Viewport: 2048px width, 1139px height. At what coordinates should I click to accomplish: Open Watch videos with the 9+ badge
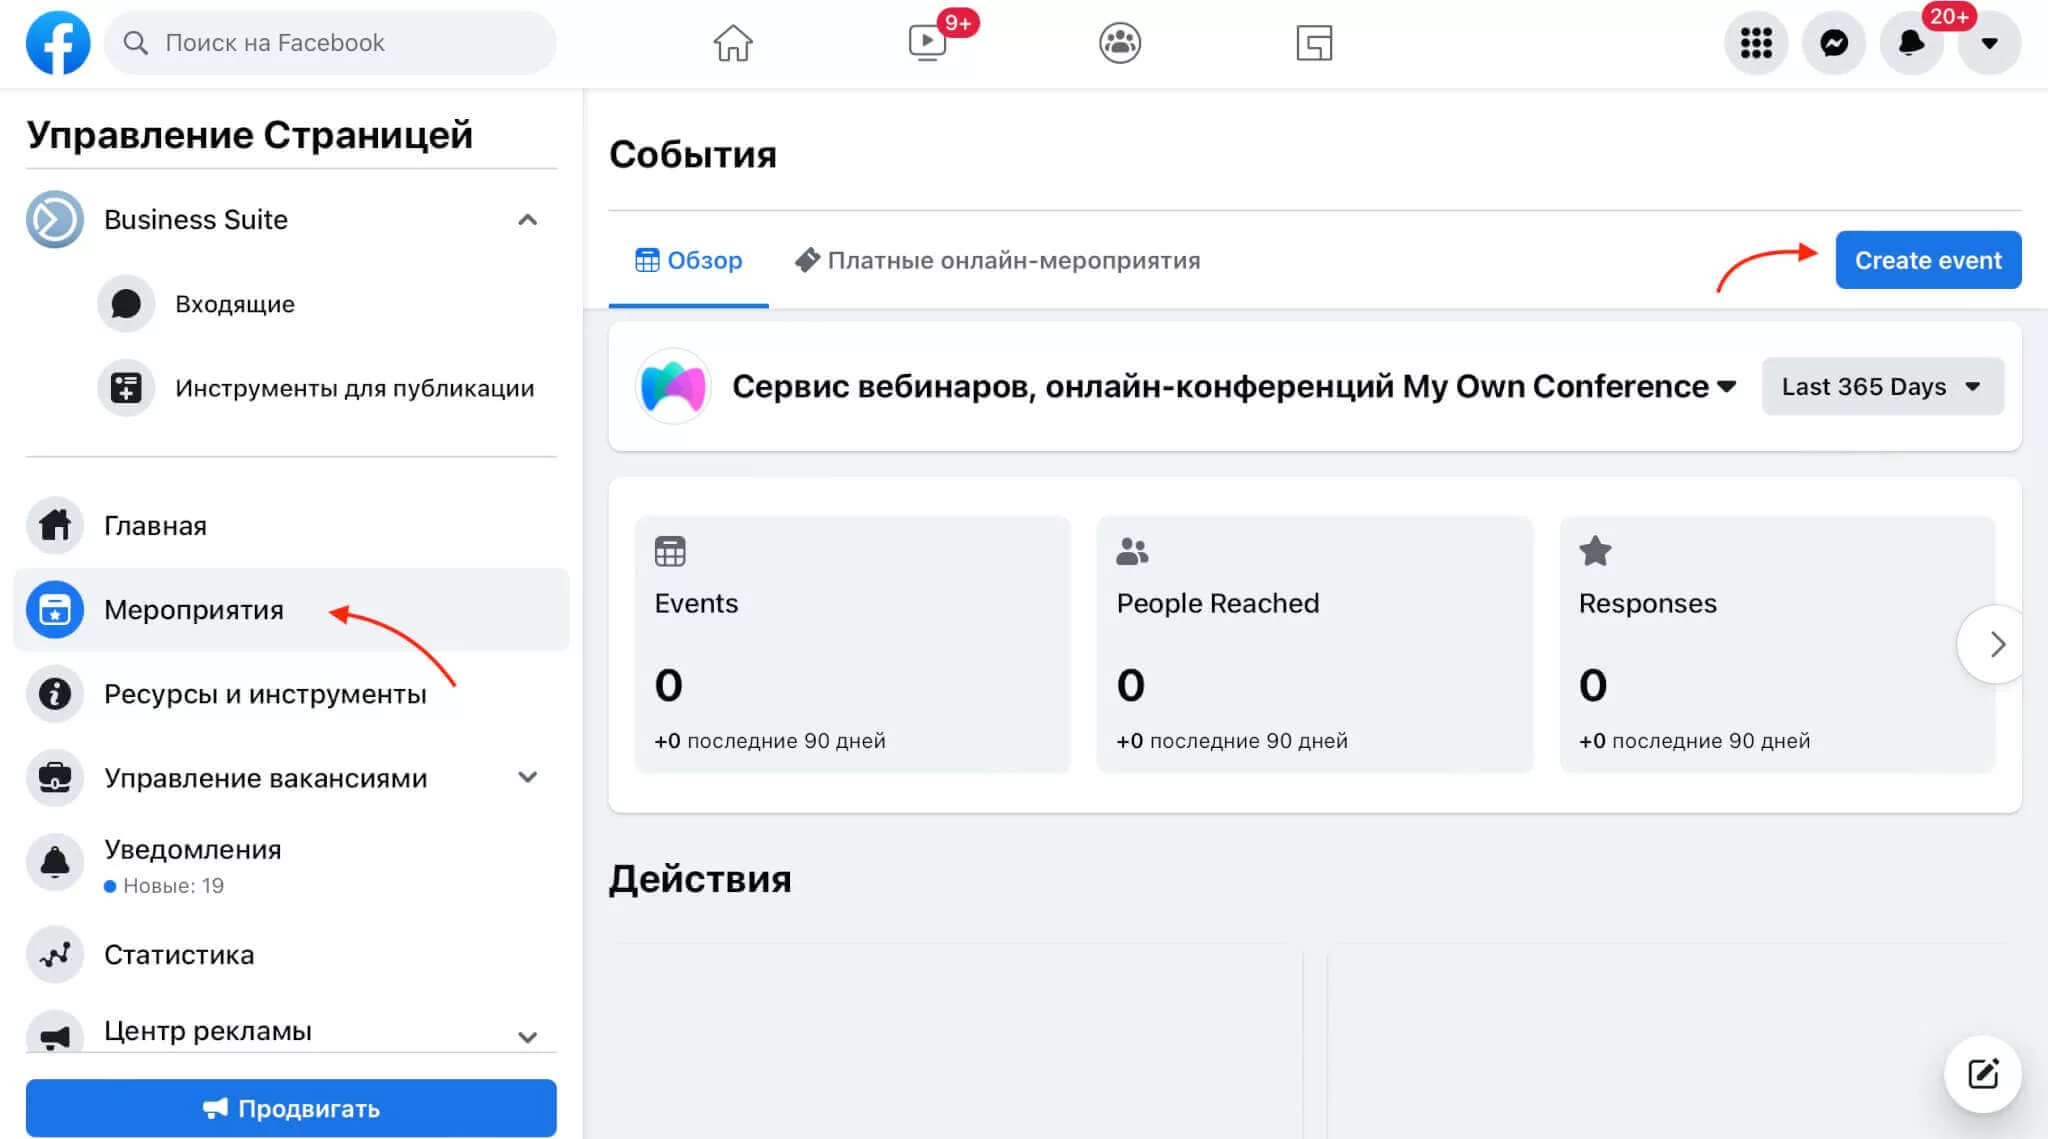click(925, 43)
